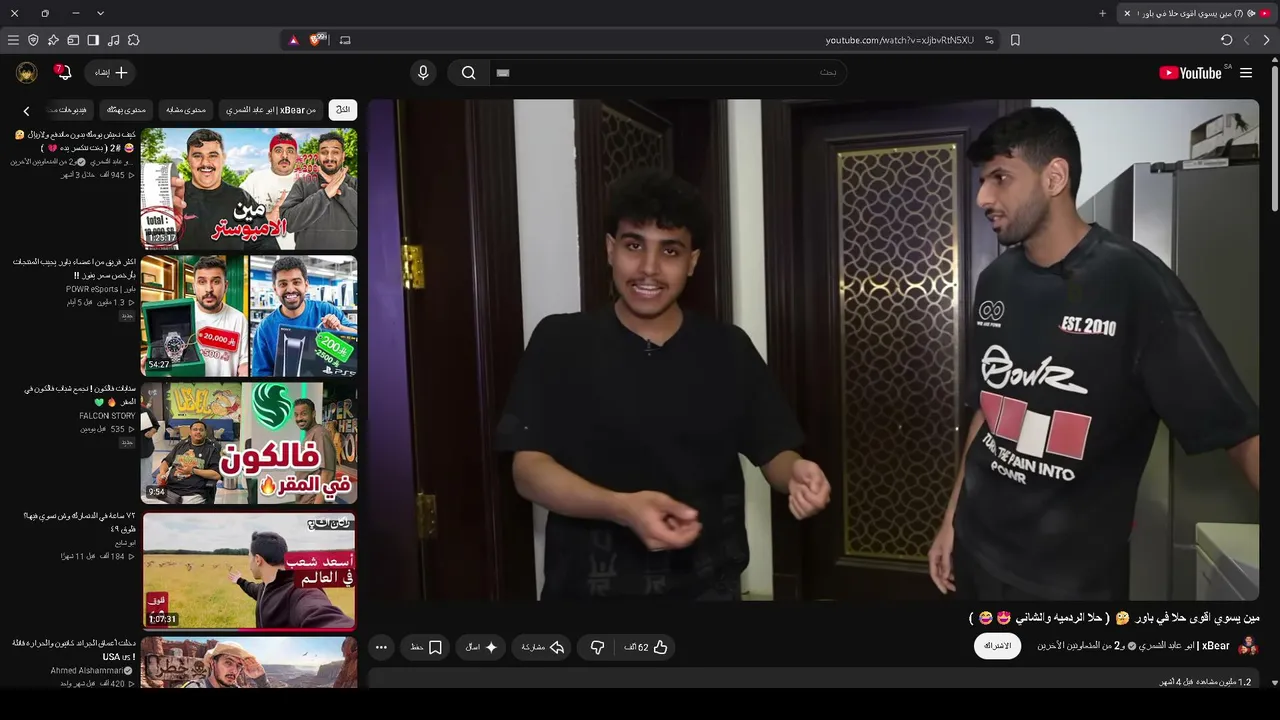This screenshot has width=1280, height=720.
Task: Click the Create (إنشاء) button
Action: (111, 73)
